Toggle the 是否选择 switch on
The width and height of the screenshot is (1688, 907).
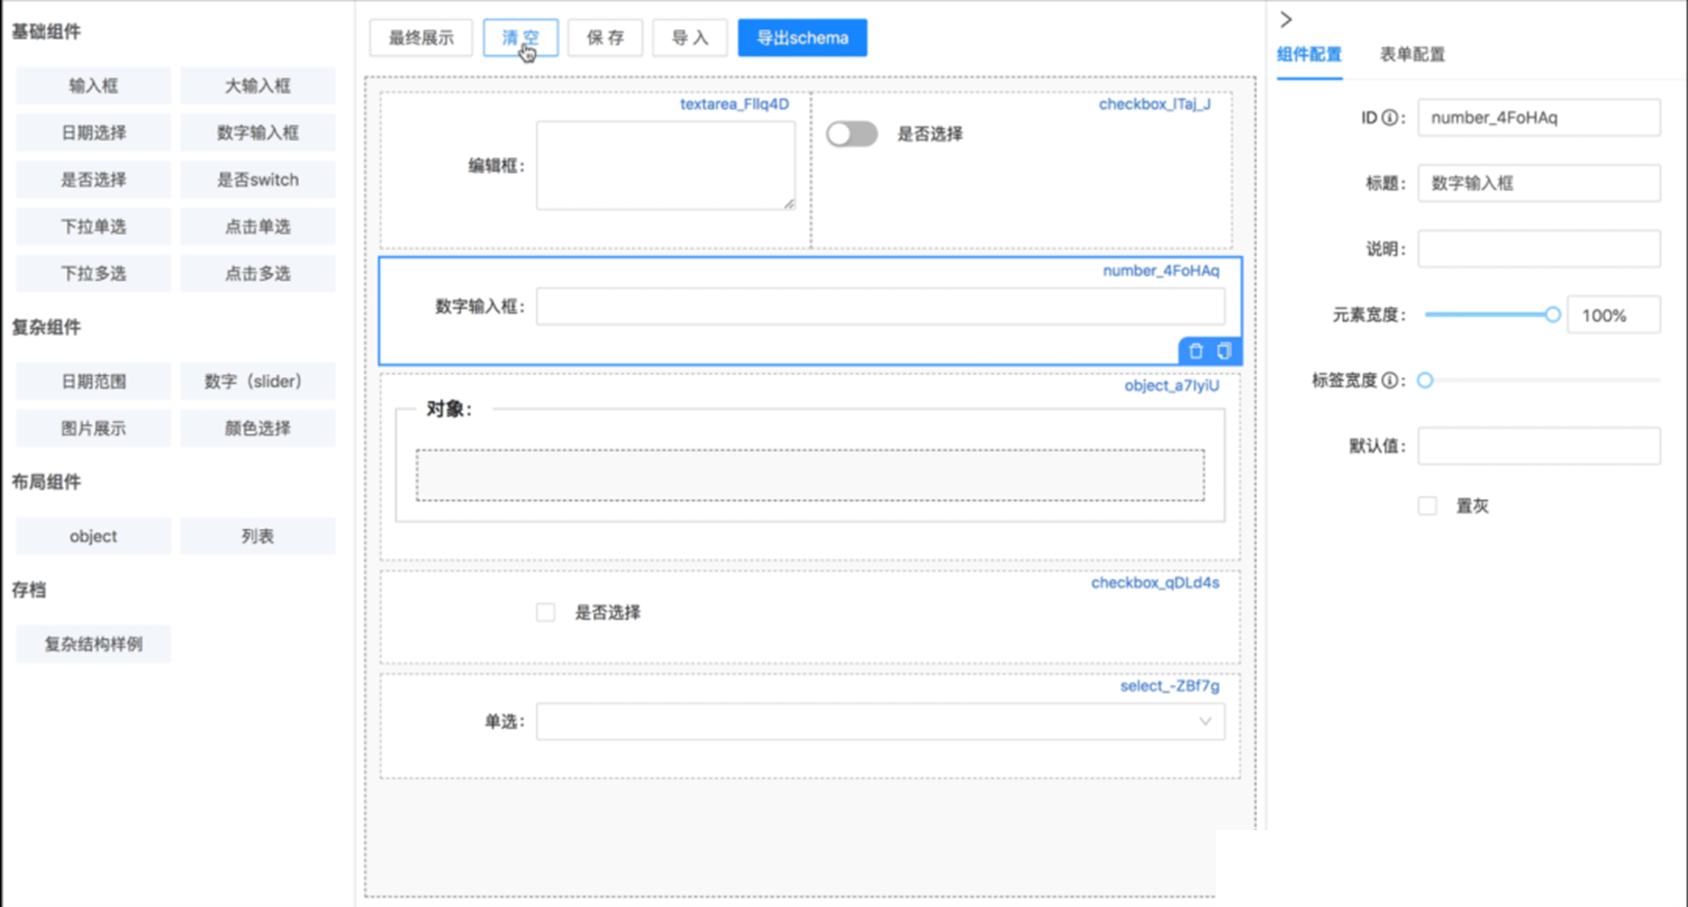[852, 134]
